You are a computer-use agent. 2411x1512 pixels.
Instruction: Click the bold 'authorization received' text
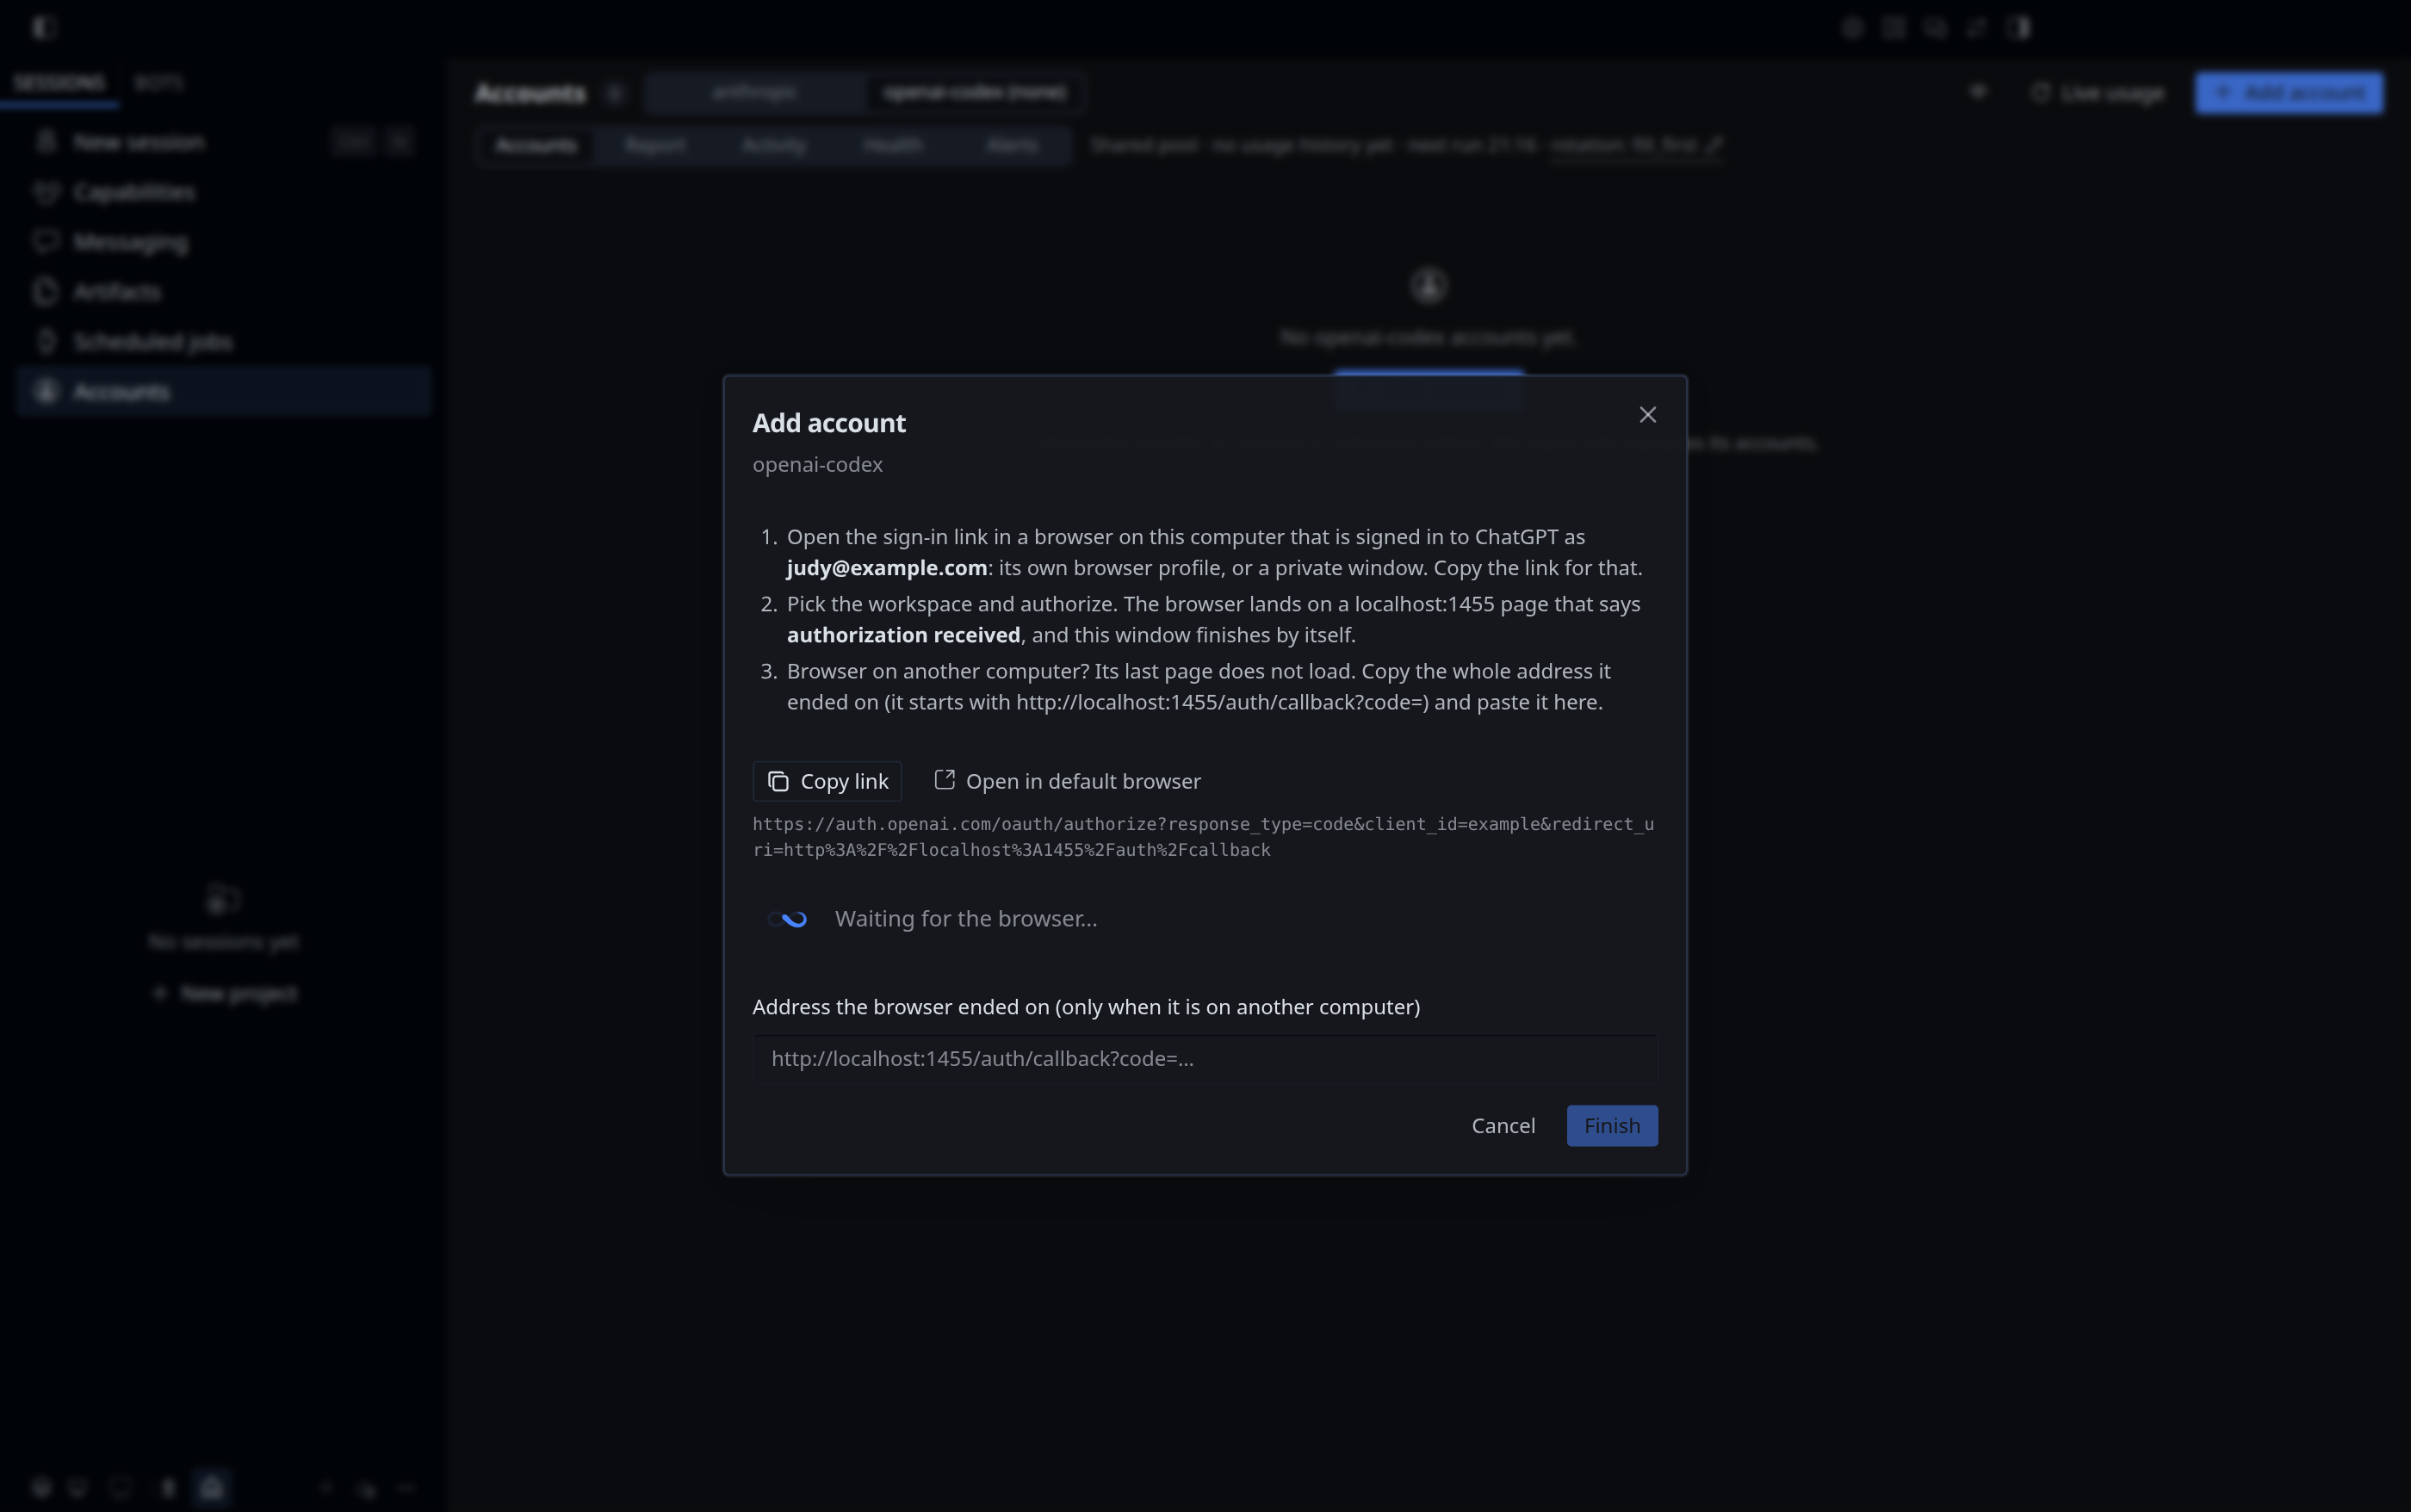[x=903, y=635]
